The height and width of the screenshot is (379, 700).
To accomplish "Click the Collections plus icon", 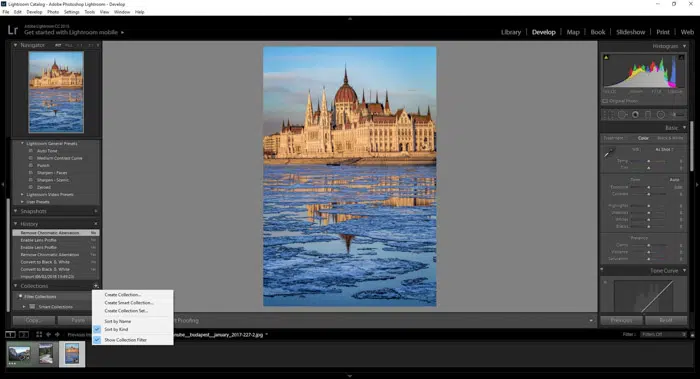I will (x=96, y=286).
